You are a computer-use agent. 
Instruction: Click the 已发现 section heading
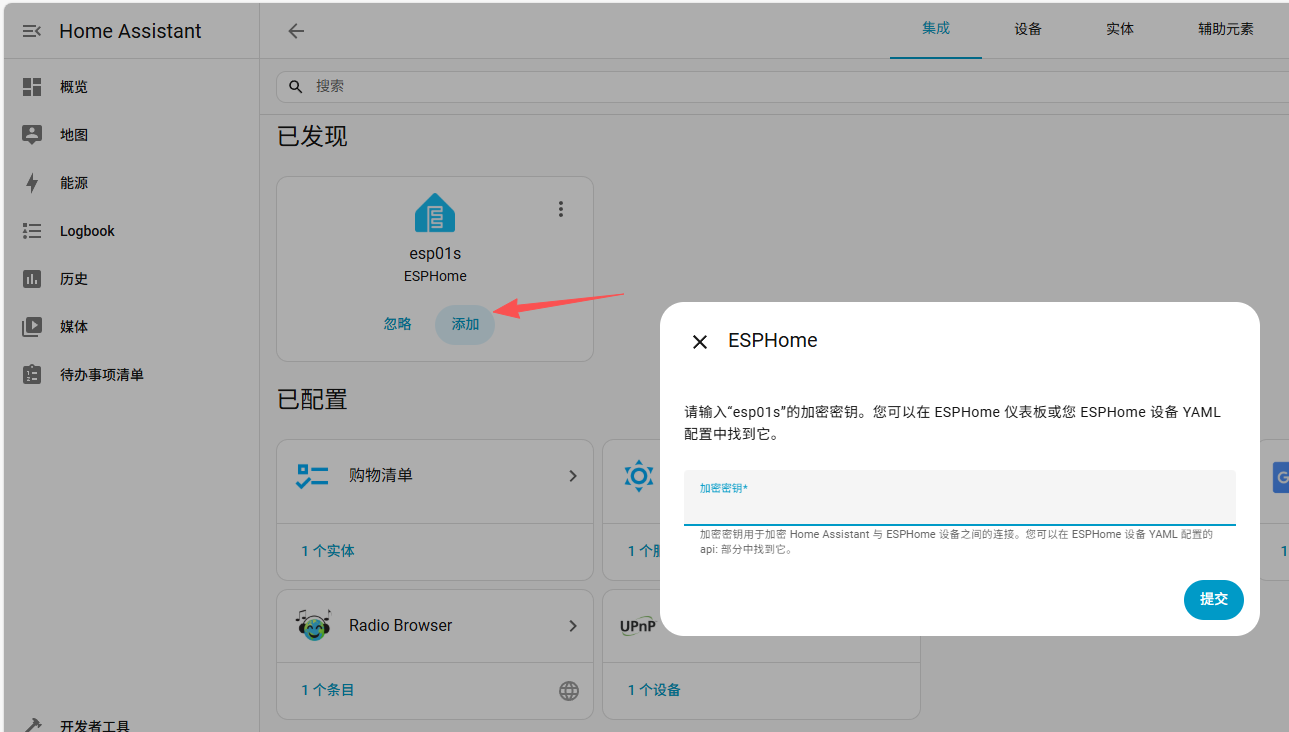[x=312, y=136]
